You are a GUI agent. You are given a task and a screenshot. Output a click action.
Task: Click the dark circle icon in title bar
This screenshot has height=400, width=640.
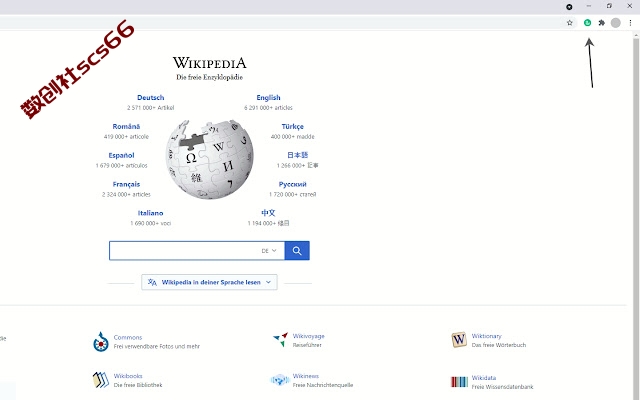tap(569, 7)
